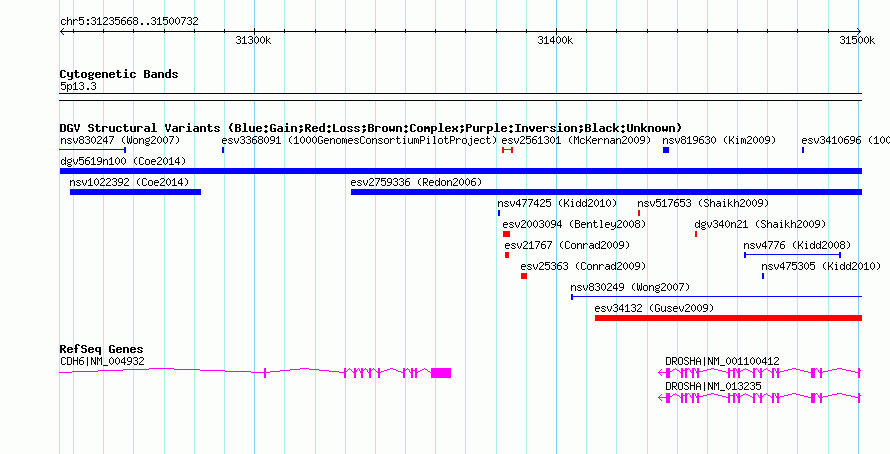Screen dimensions: 890x454
Task: Select the dgv340n21 (Shaikh2009) label
Action: (761, 224)
